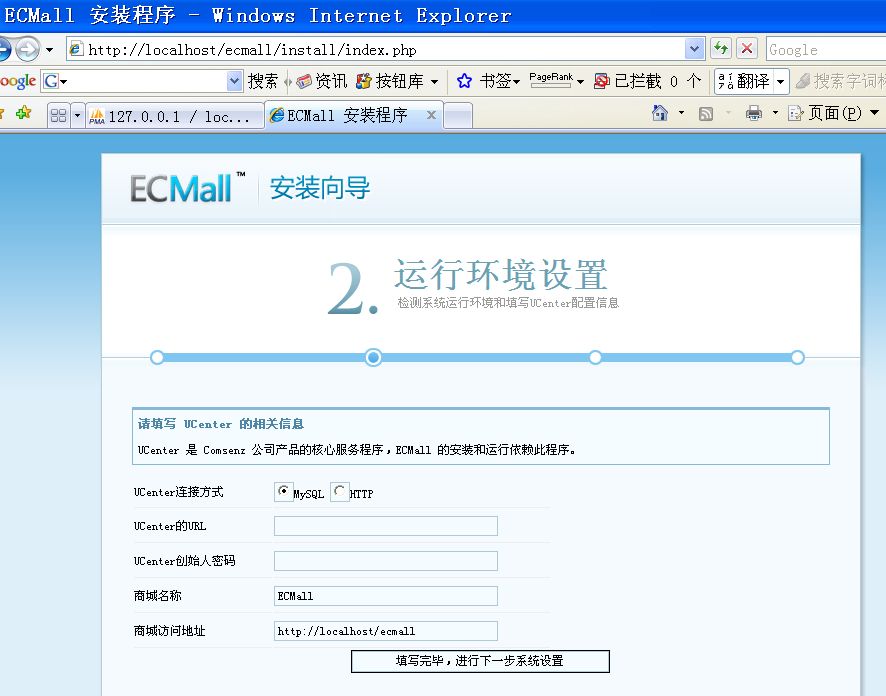Click the Google search box at top right

(826, 49)
